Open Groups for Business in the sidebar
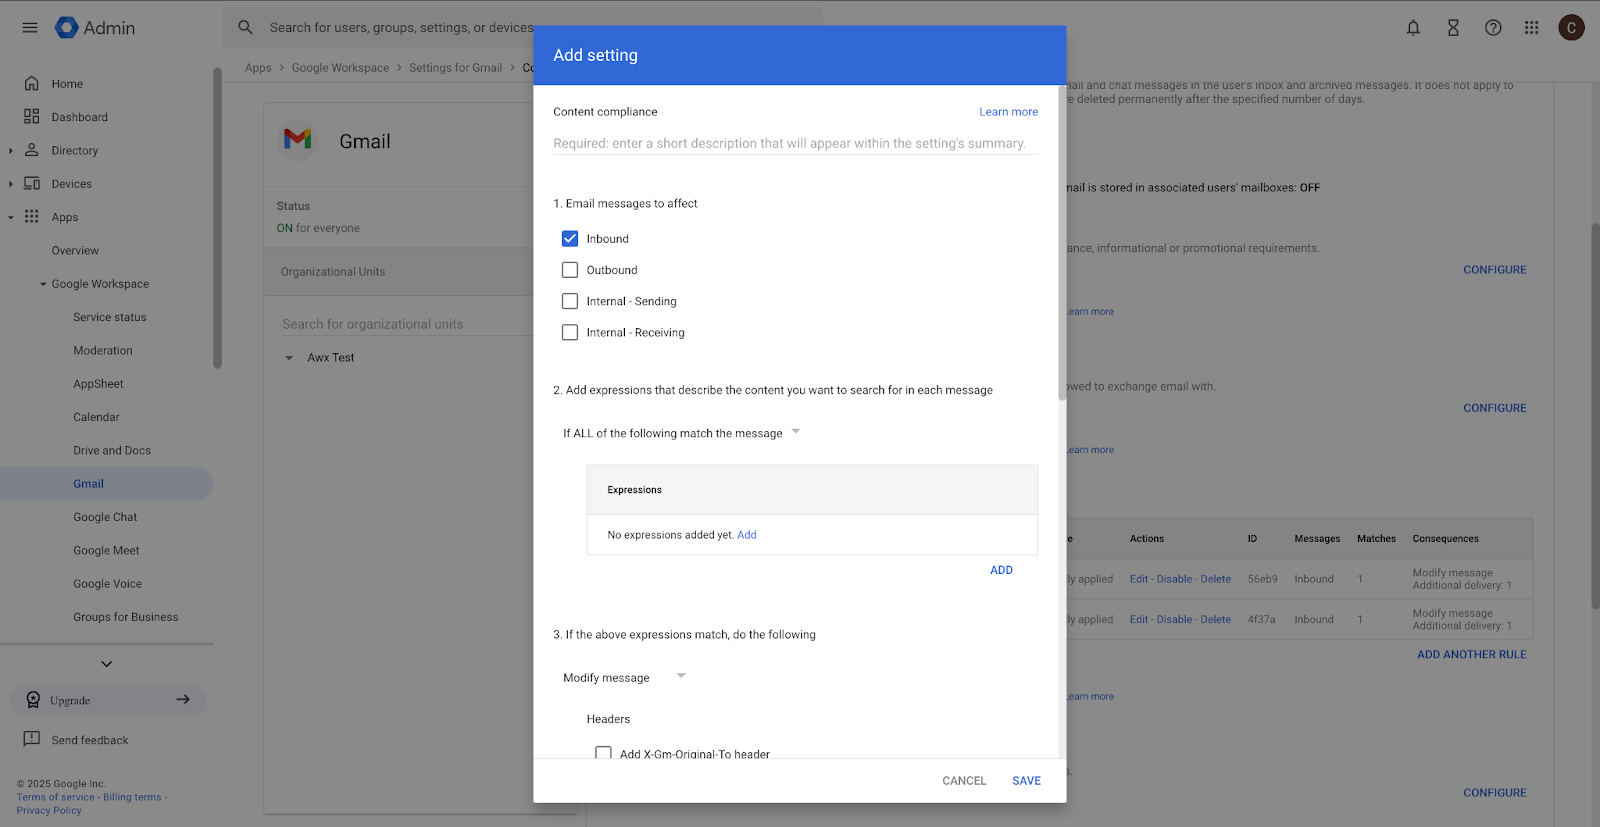Image resolution: width=1600 pixels, height=827 pixels. tap(125, 617)
